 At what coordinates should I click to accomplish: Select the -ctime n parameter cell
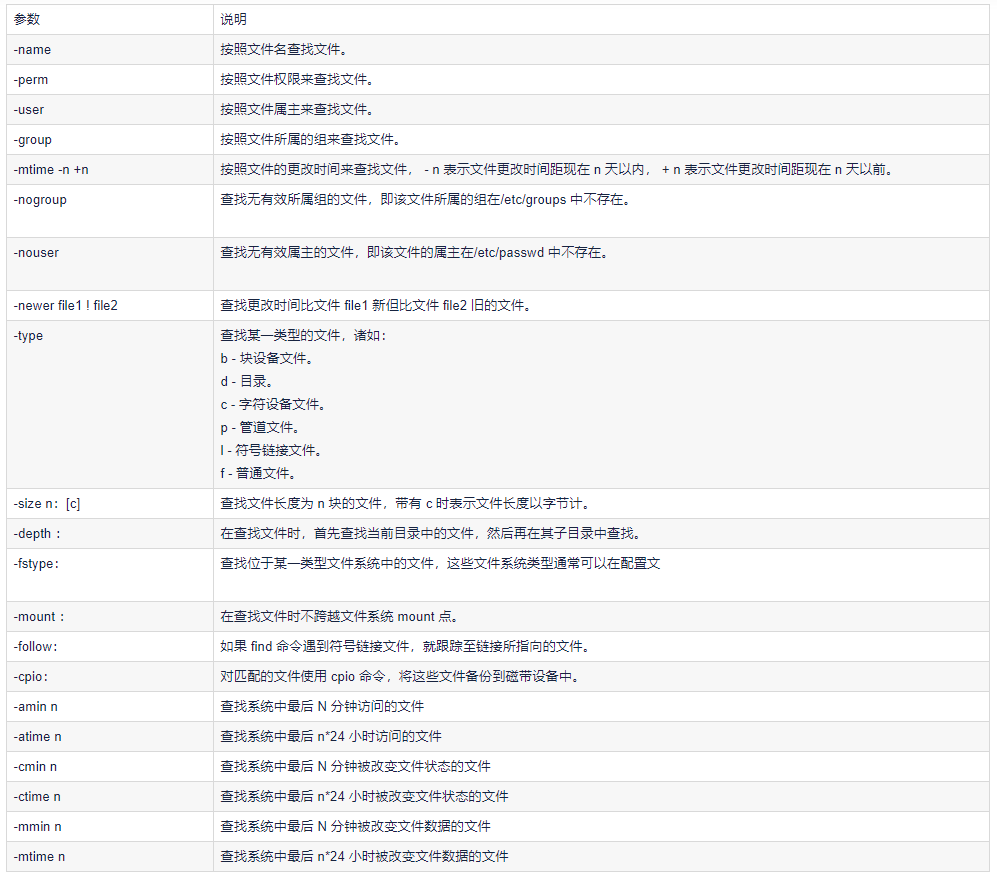(37, 796)
